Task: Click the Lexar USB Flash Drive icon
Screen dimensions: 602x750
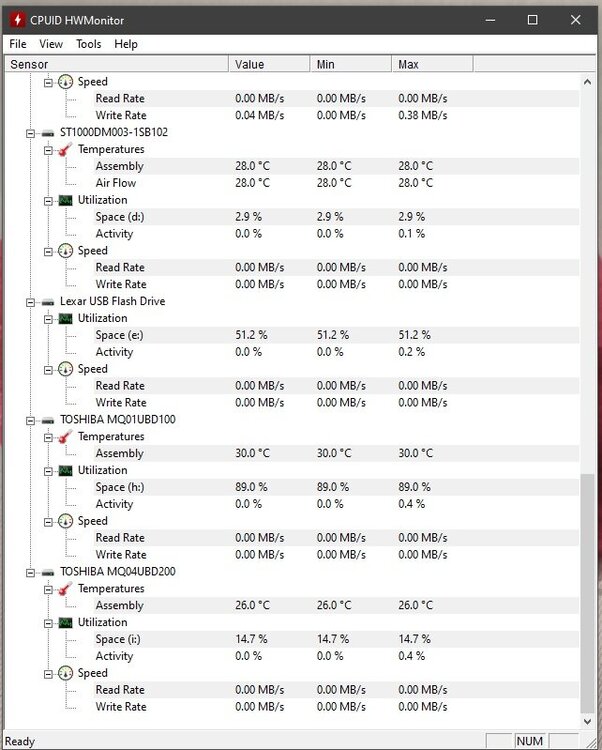Action: coord(48,301)
